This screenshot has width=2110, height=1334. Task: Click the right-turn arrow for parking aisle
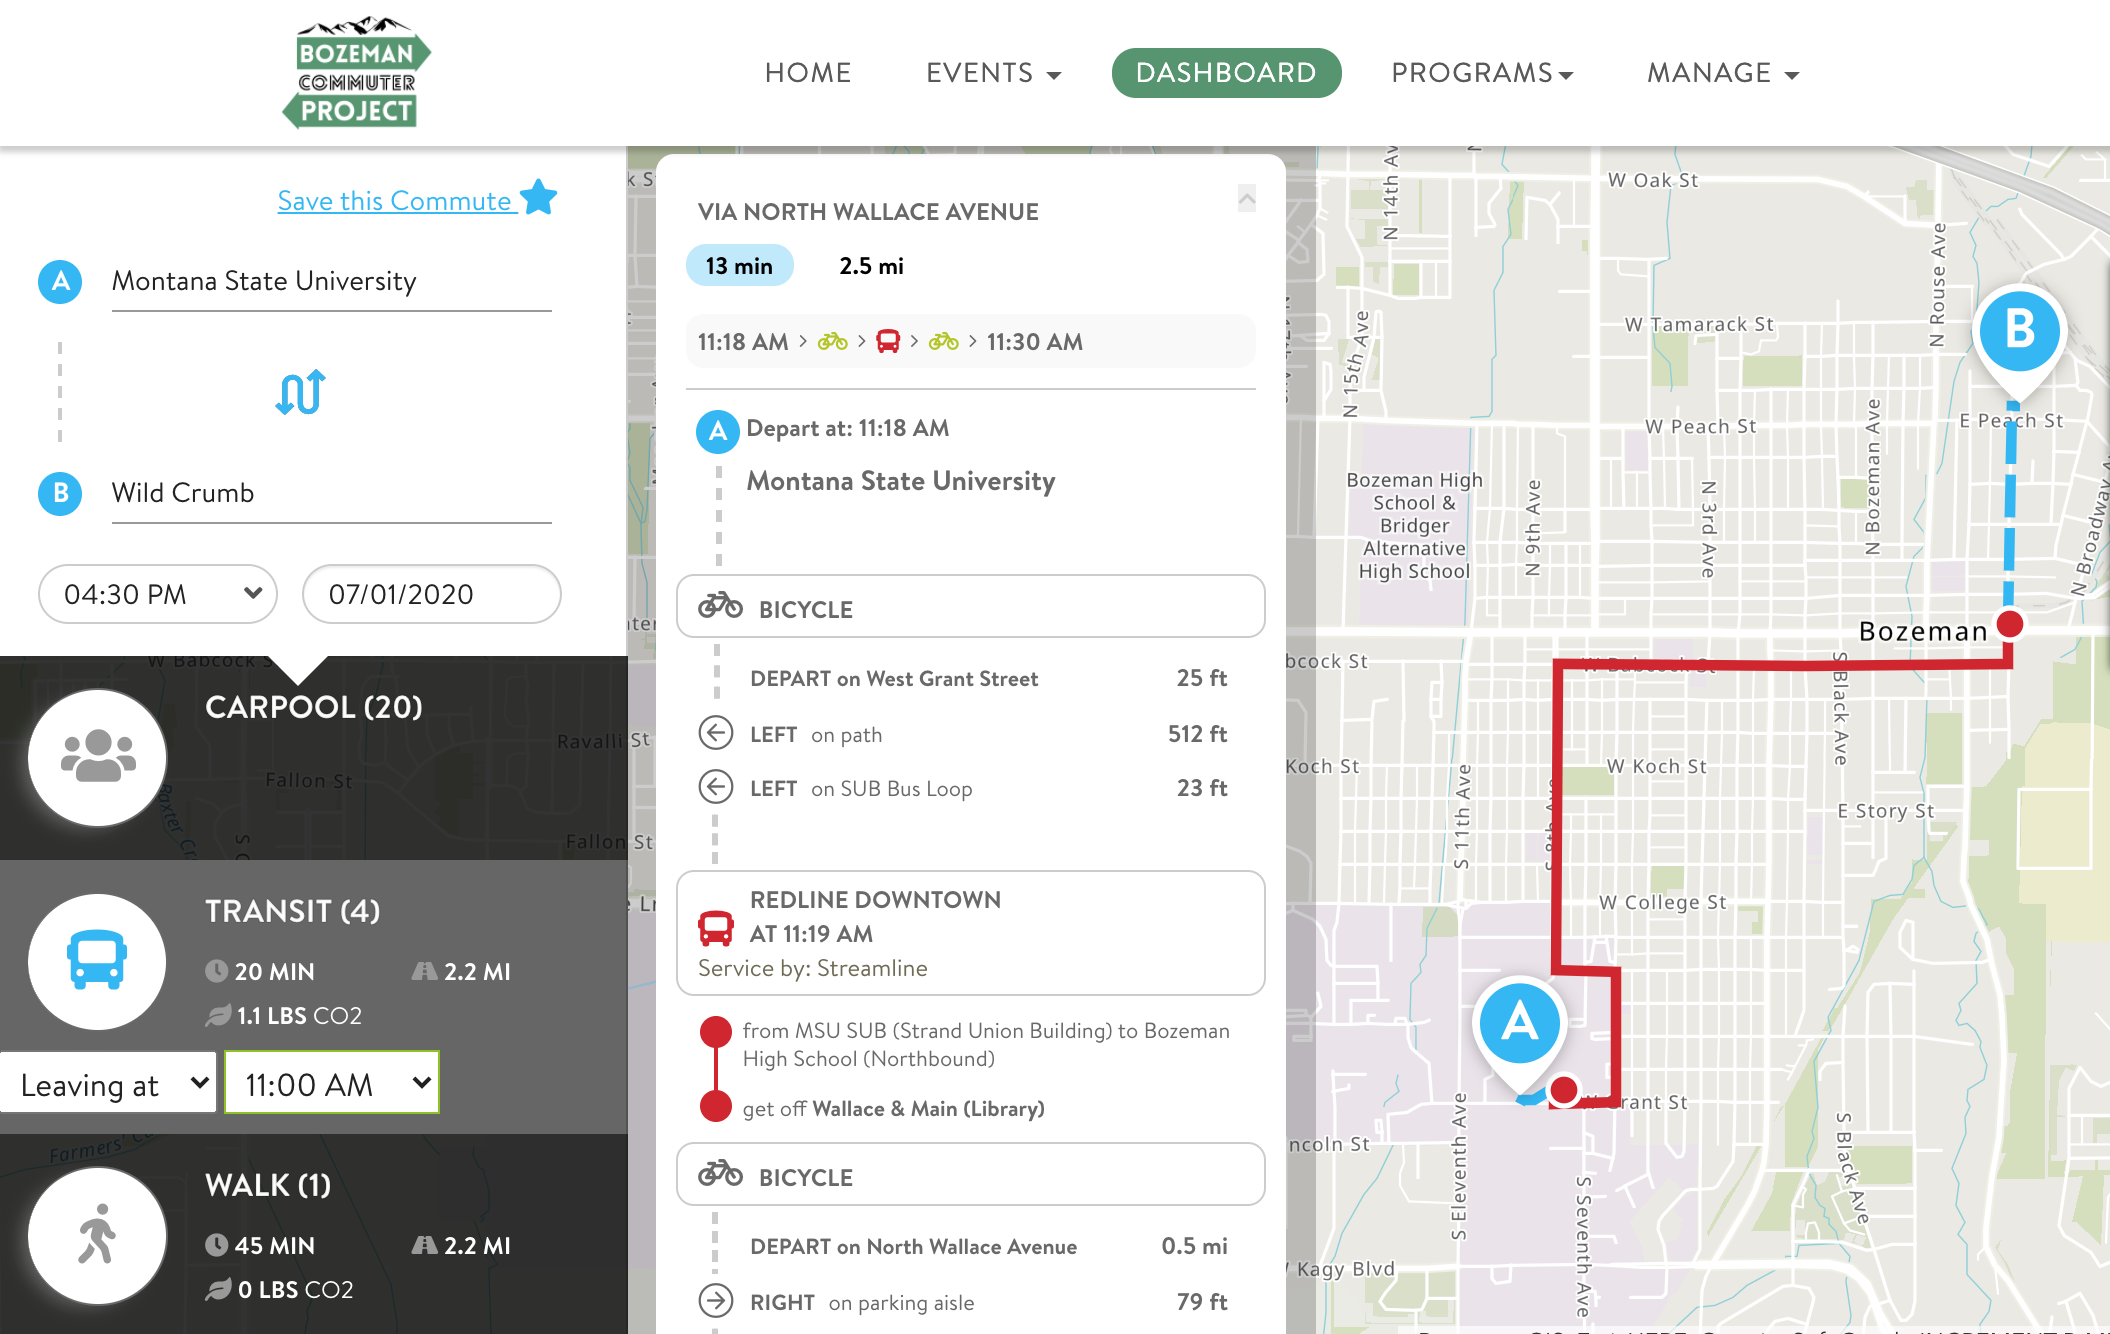tap(715, 1301)
